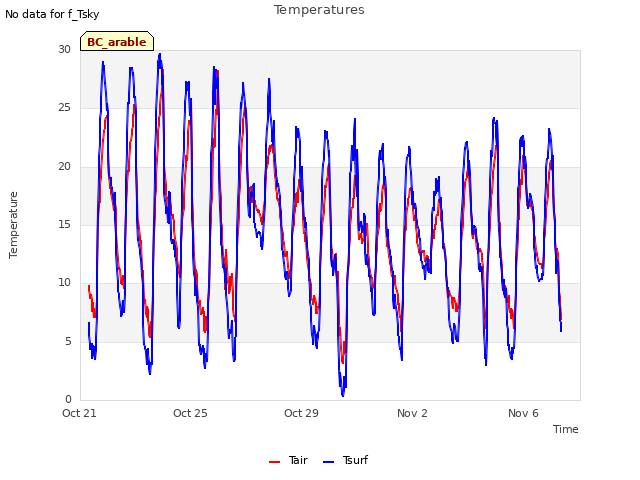Click the Oct 21 x-axis tick label
Viewport: 640px width, 480px height.
[x=79, y=413]
